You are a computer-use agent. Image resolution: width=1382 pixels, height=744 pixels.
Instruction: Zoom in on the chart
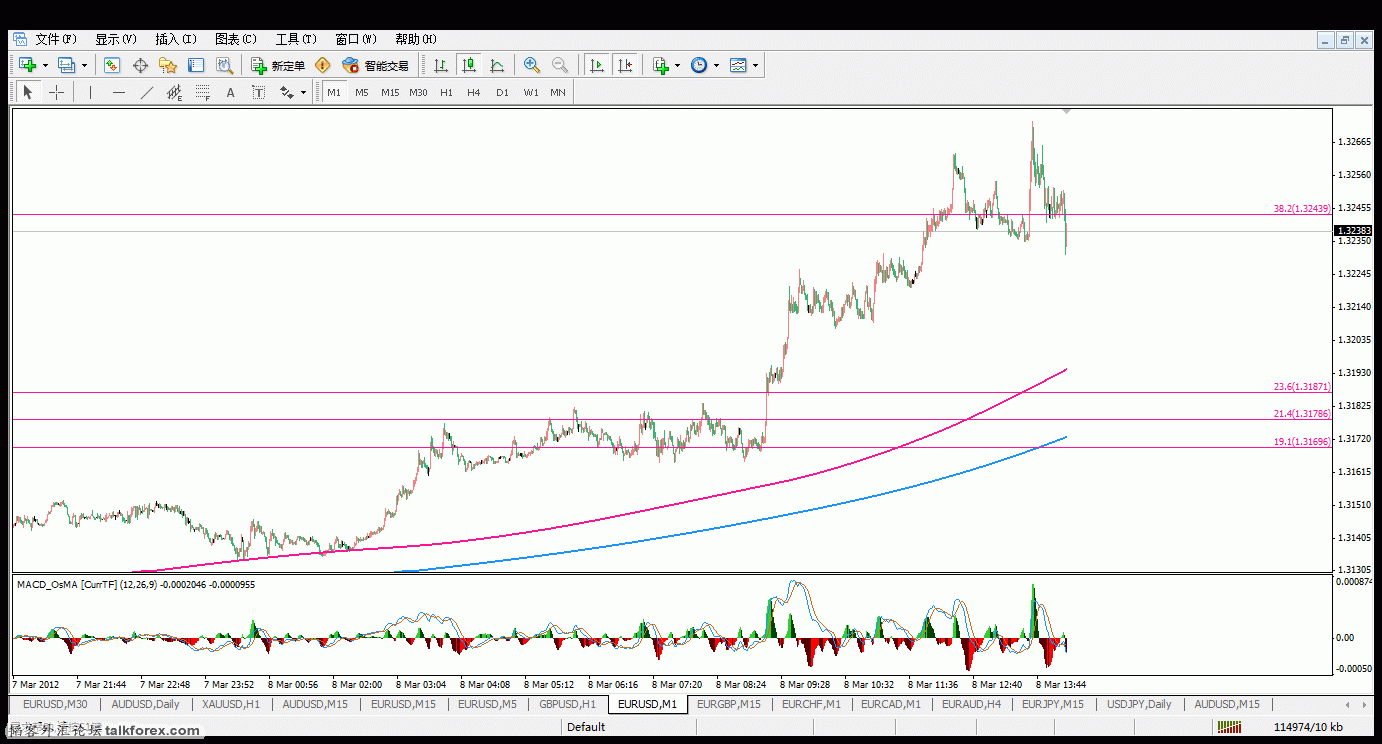tap(532, 65)
